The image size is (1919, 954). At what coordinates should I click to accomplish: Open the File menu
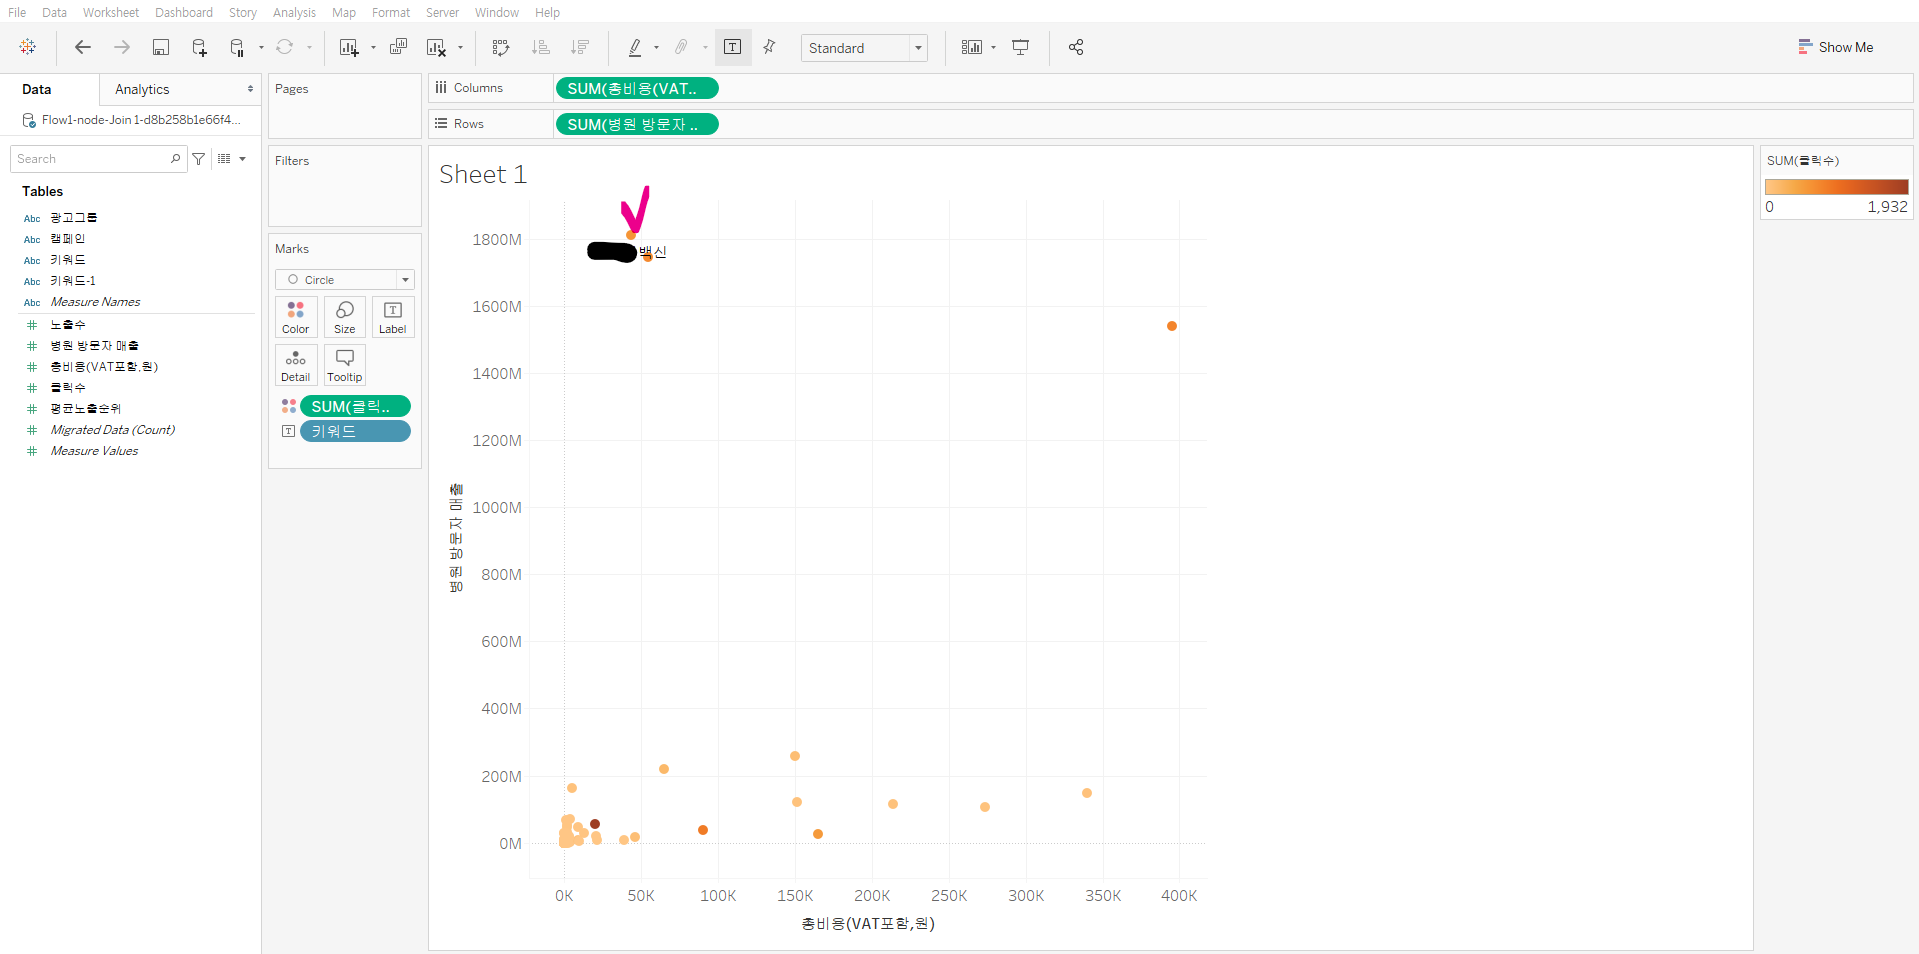coord(17,12)
